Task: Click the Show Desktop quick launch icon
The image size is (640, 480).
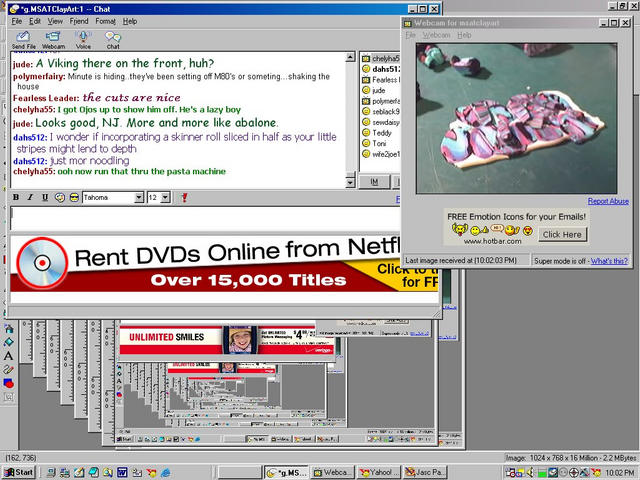Action: (79, 473)
